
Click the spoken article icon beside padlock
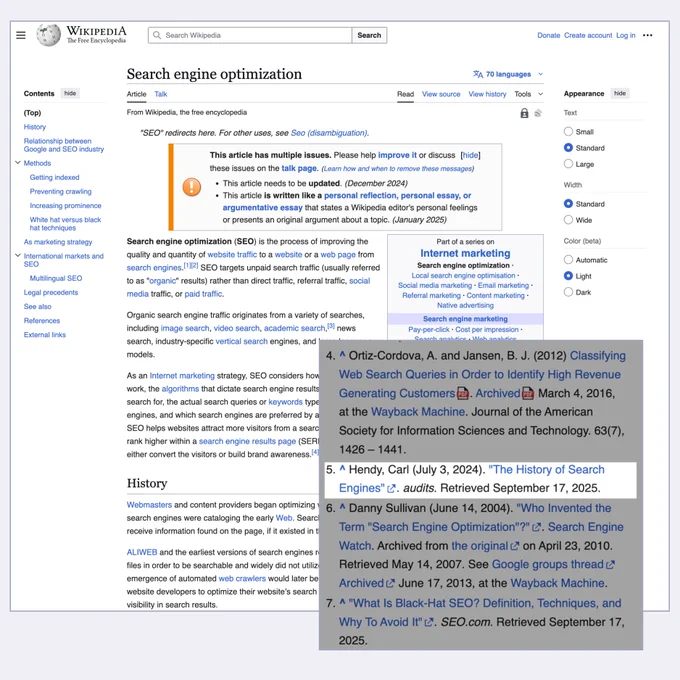click(x=538, y=113)
